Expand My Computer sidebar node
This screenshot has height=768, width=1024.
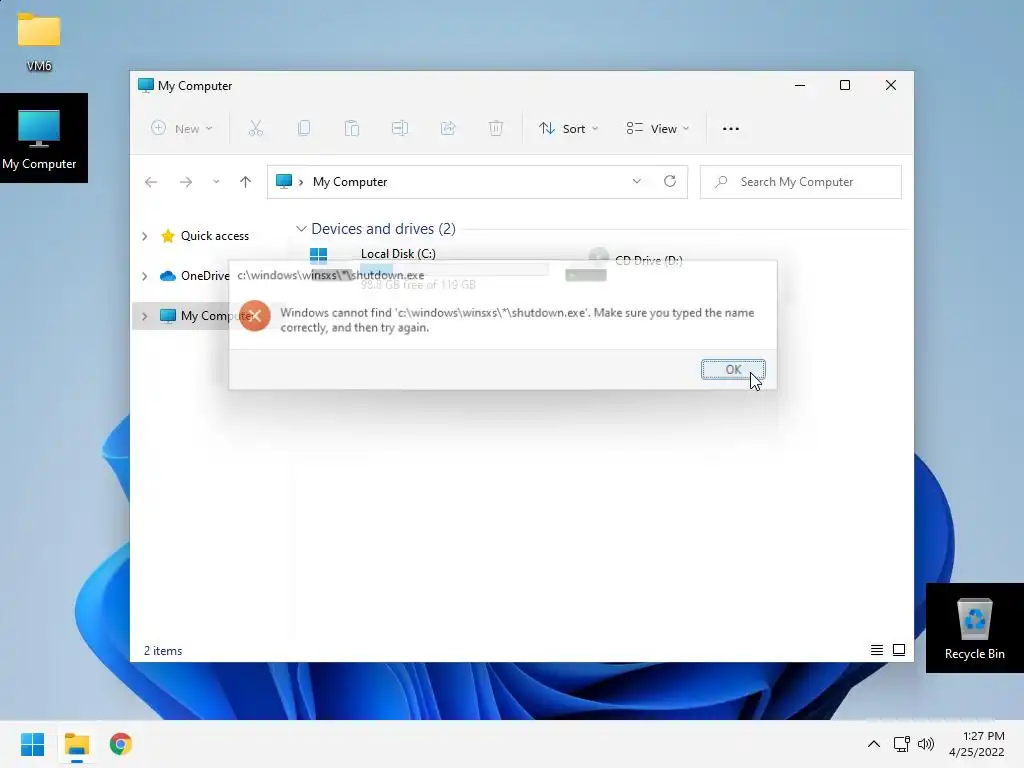(145, 316)
